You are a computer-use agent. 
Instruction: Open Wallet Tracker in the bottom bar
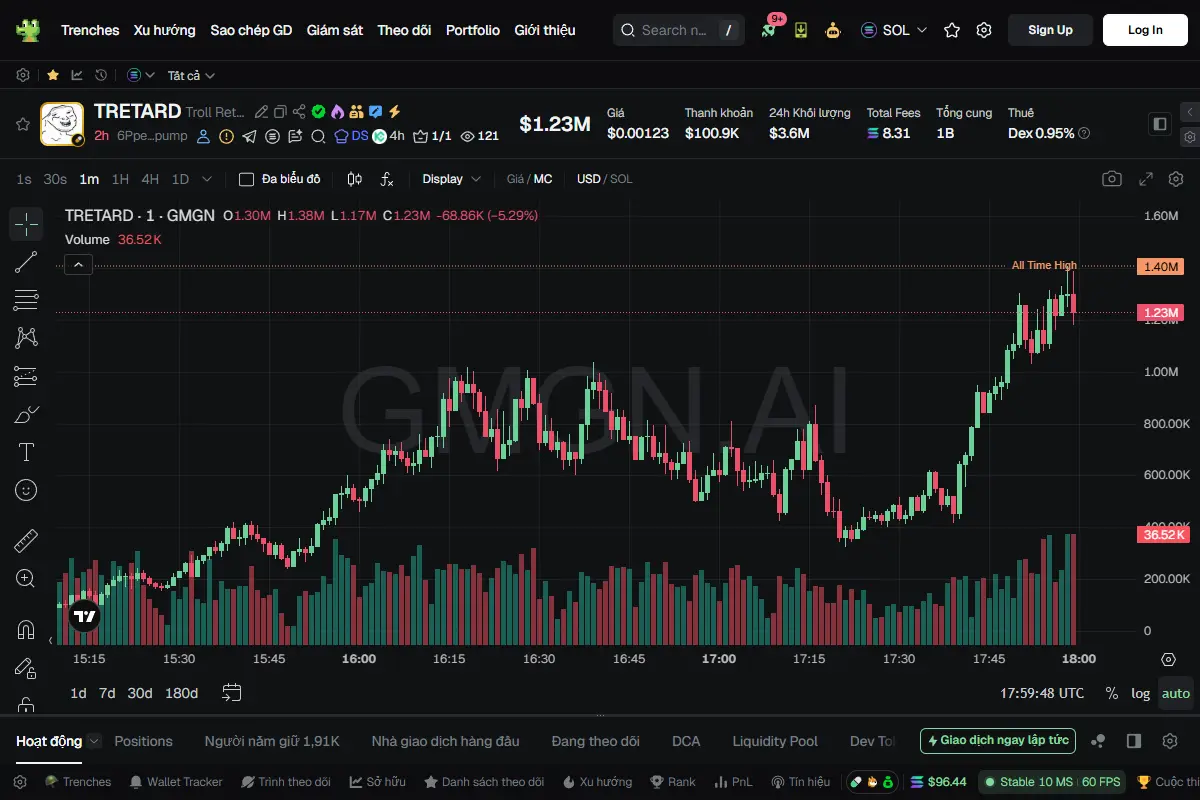176,782
